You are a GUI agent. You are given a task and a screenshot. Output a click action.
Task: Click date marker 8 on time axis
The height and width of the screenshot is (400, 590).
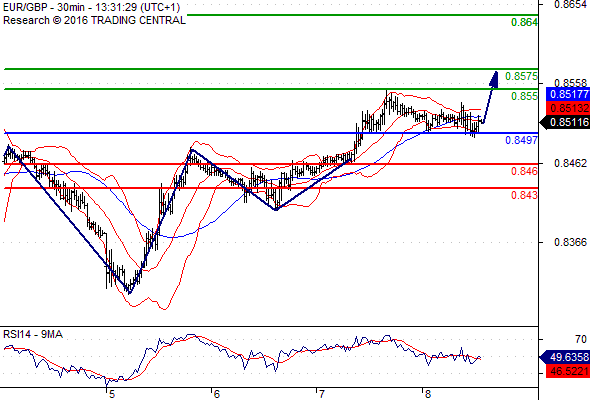[x=427, y=394]
